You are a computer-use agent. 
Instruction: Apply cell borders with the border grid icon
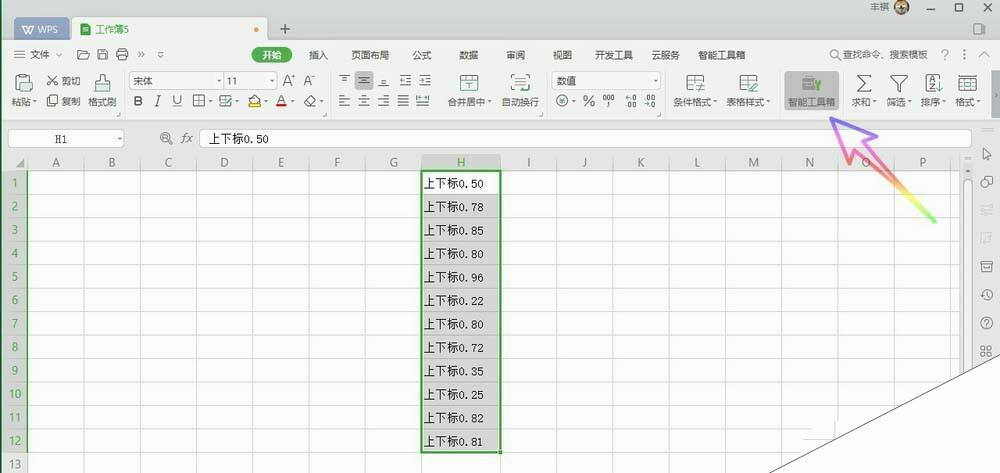[x=198, y=101]
